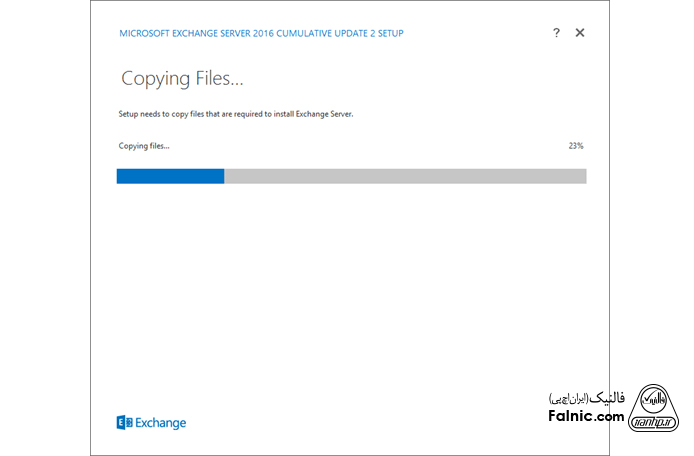Image resolution: width=694 pixels, height=456 pixels.
Task: Click the "Copying files..." status label
Action: [x=144, y=146]
